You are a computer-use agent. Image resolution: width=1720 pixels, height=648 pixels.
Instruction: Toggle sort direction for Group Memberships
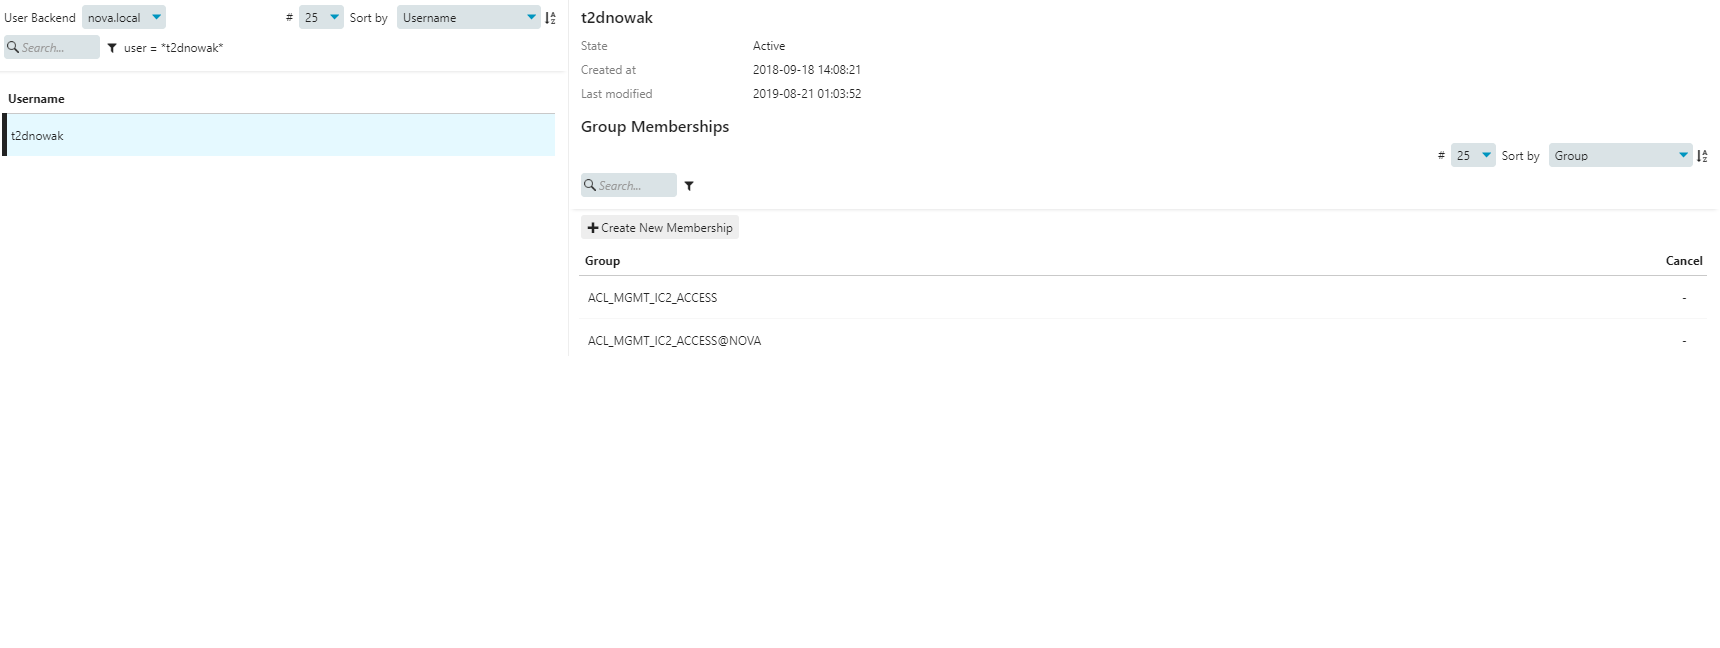(1702, 156)
